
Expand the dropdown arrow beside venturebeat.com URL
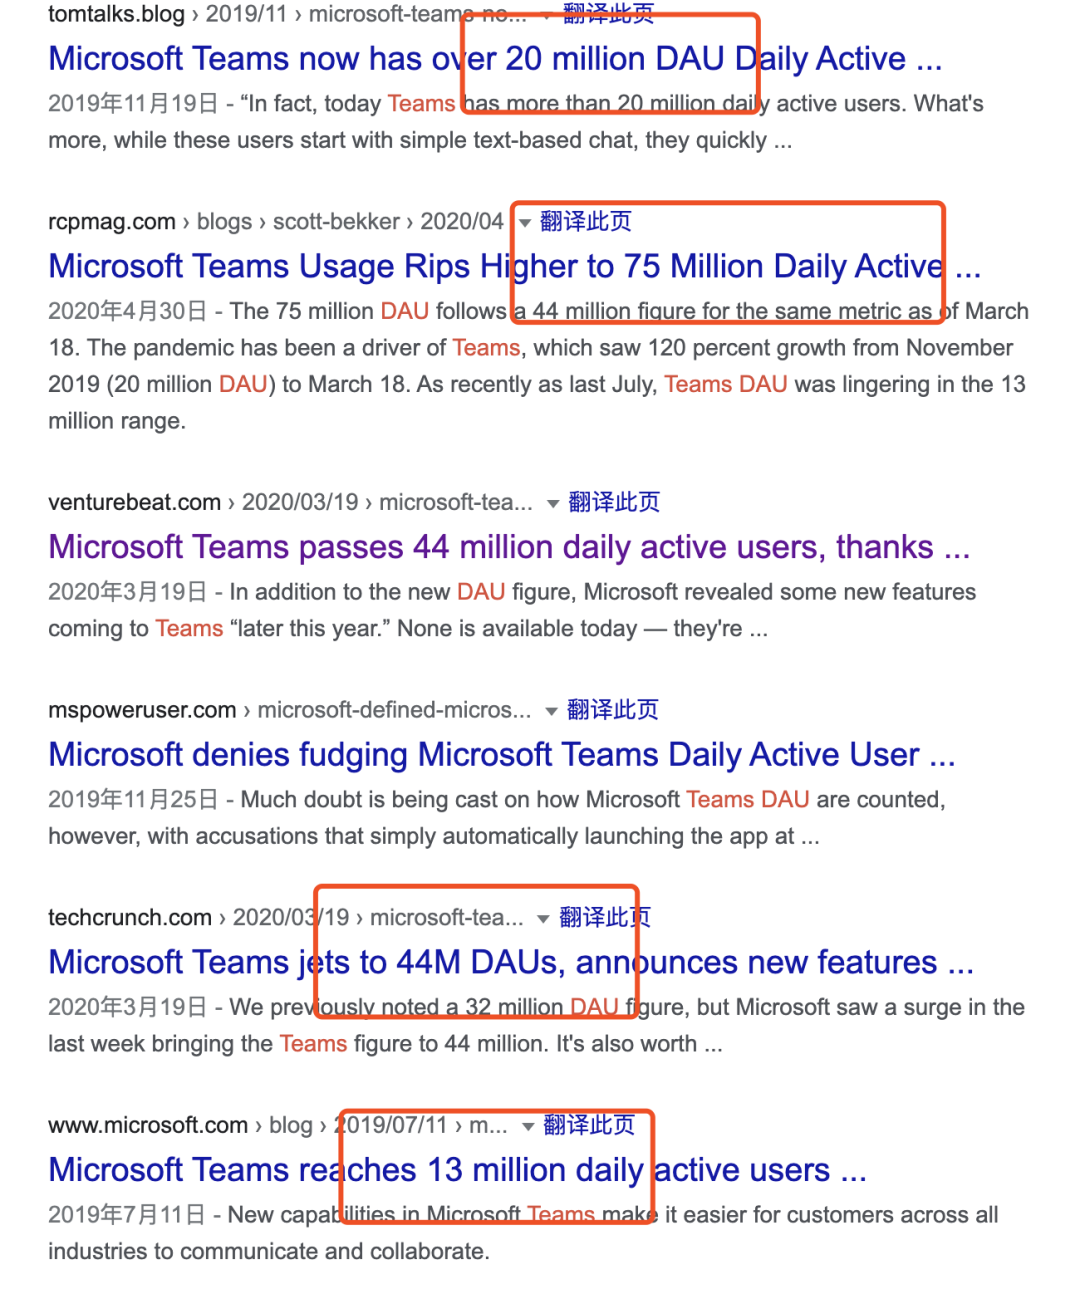[x=553, y=504]
